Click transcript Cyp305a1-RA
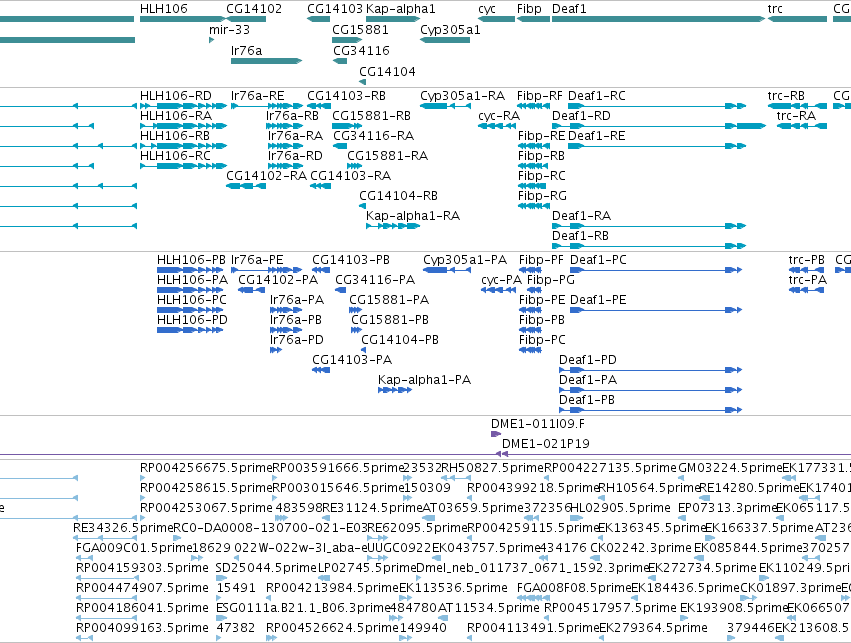The width and height of the screenshot is (851, 643). [x=445, y=106]
